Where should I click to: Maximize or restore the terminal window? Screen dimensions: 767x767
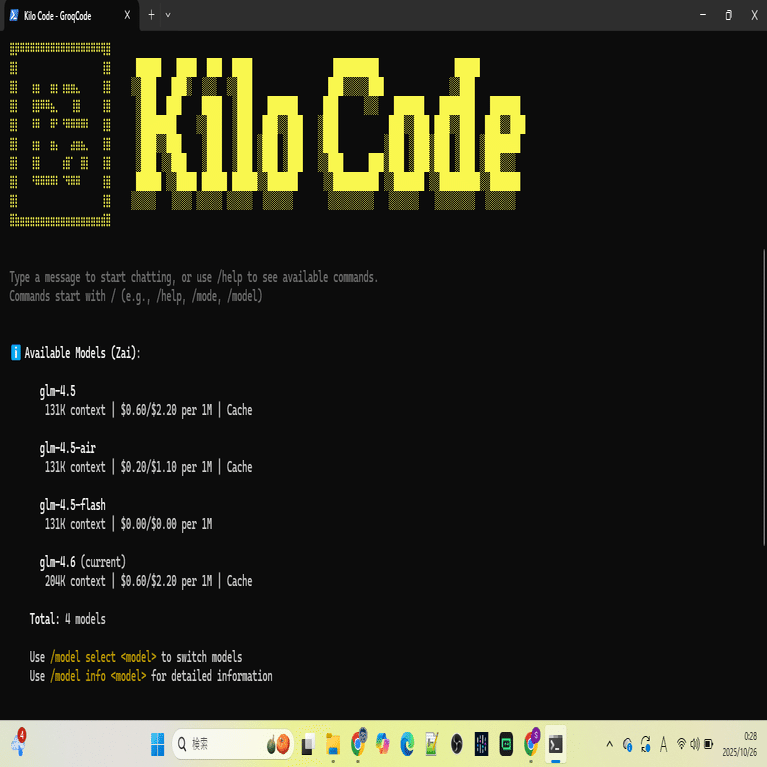click(729, 15)
